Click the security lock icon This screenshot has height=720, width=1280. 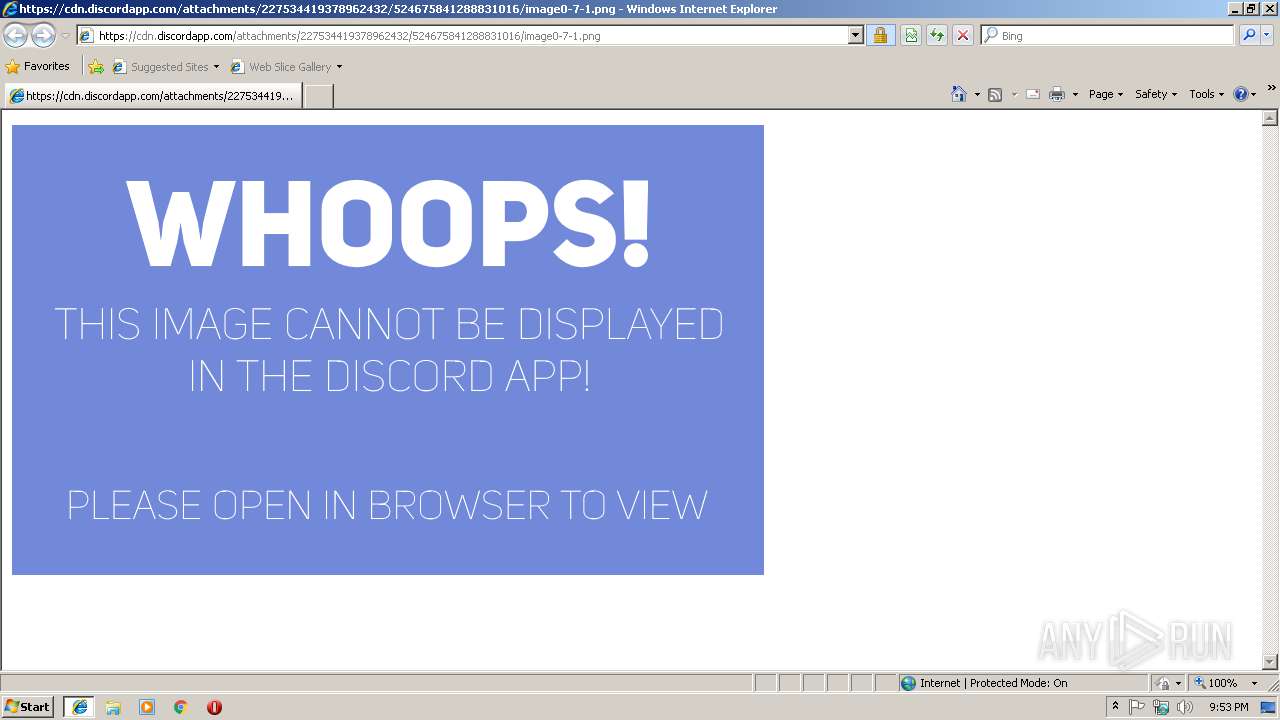click(880, 36)
